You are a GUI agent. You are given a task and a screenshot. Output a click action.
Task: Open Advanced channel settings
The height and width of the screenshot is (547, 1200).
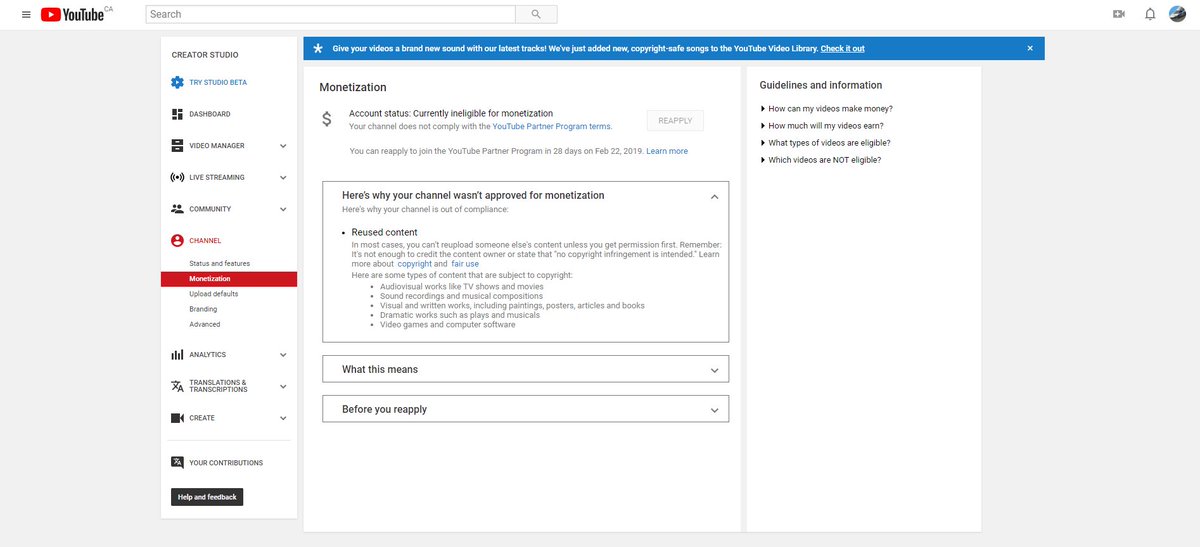[x=205, y=324]
